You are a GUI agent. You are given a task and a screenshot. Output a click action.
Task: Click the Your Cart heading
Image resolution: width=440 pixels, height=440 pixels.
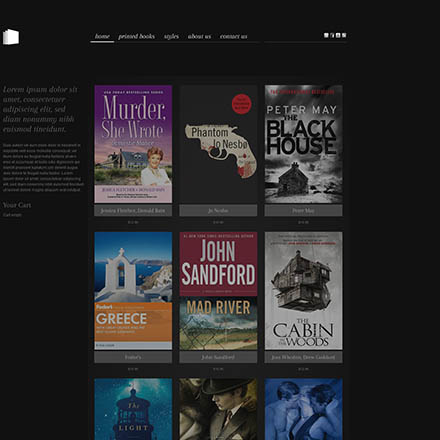click(17, 205)
